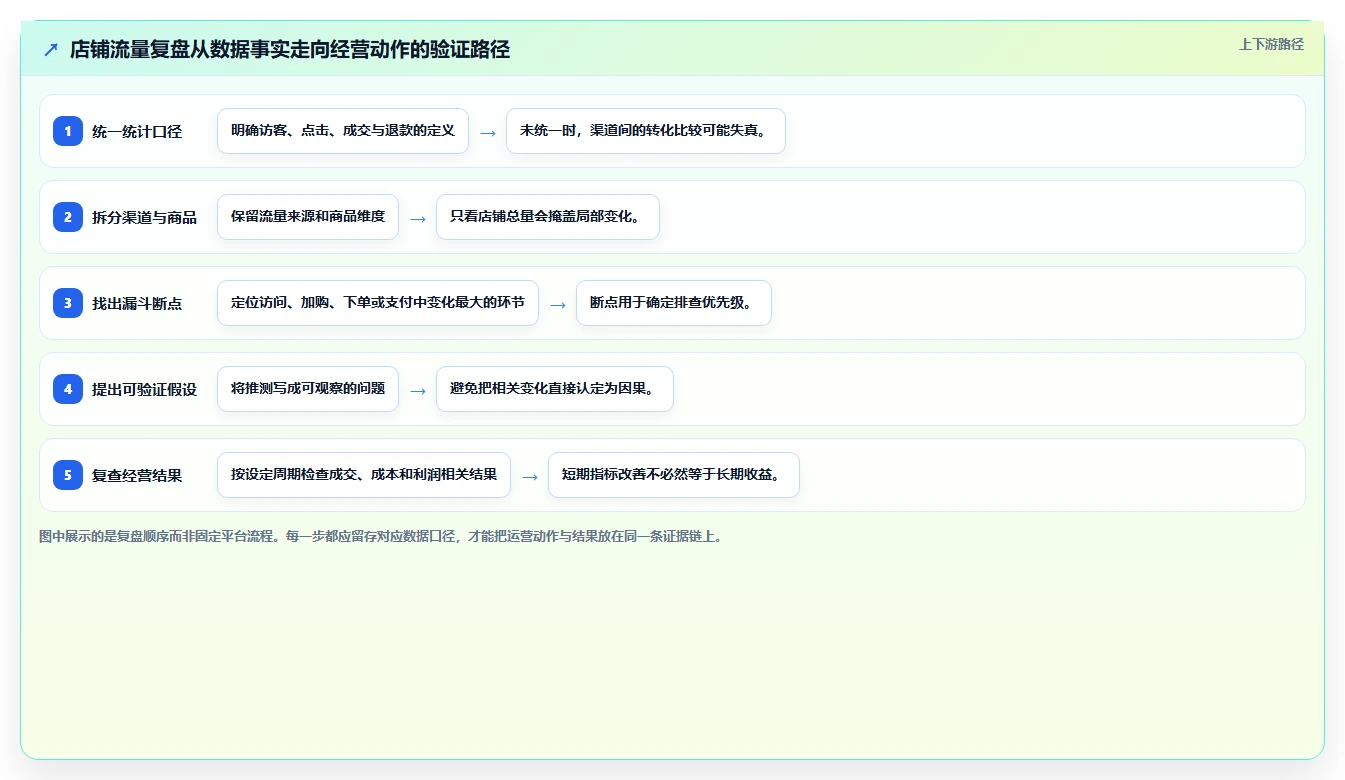Click the box 保留流量来源和商品维度
The height and width of the screenshot is (780, 1345).
[308, 217]
